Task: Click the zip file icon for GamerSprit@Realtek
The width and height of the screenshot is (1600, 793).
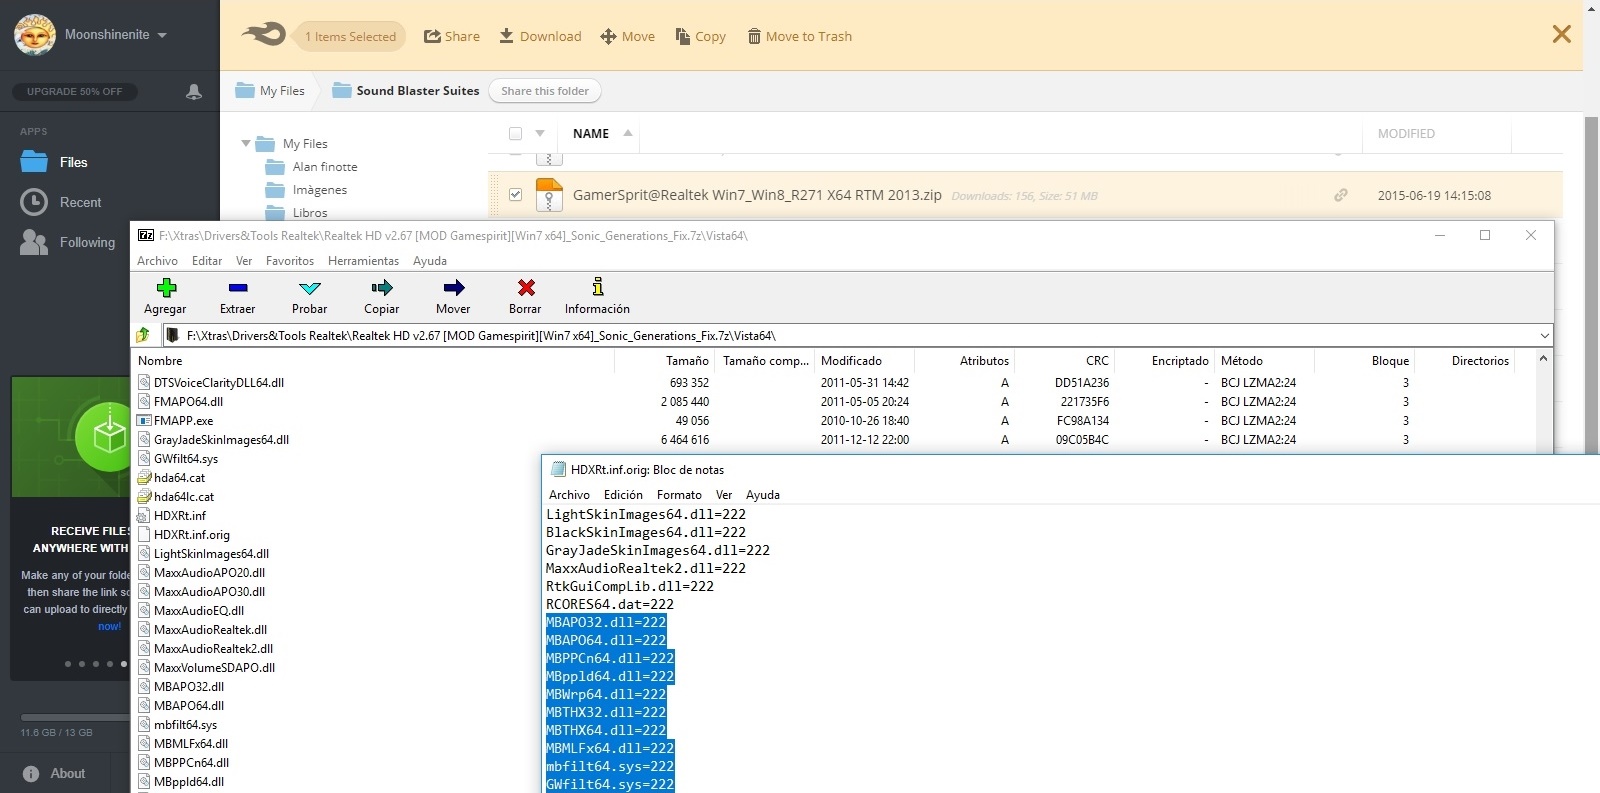Action: pos(549,195)
